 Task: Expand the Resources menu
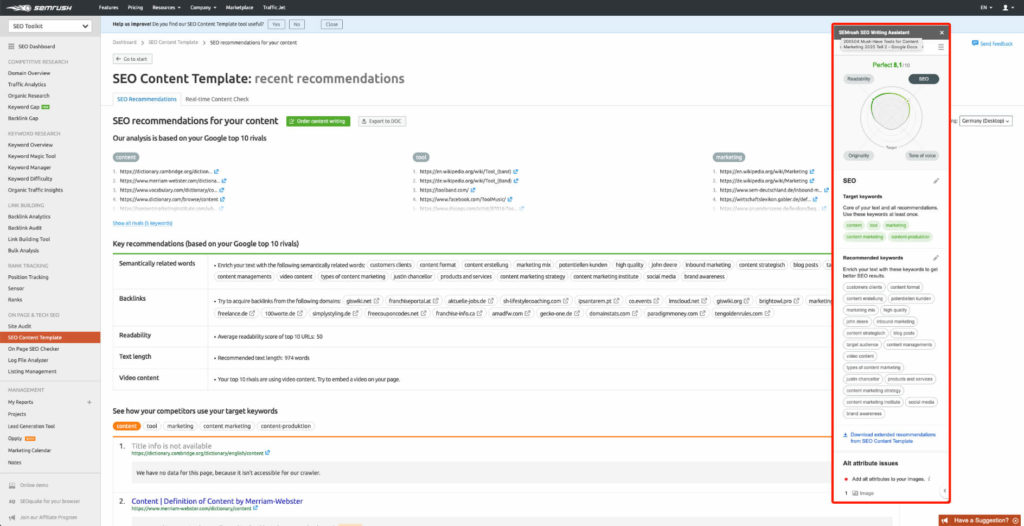click(x=167, y=8)
